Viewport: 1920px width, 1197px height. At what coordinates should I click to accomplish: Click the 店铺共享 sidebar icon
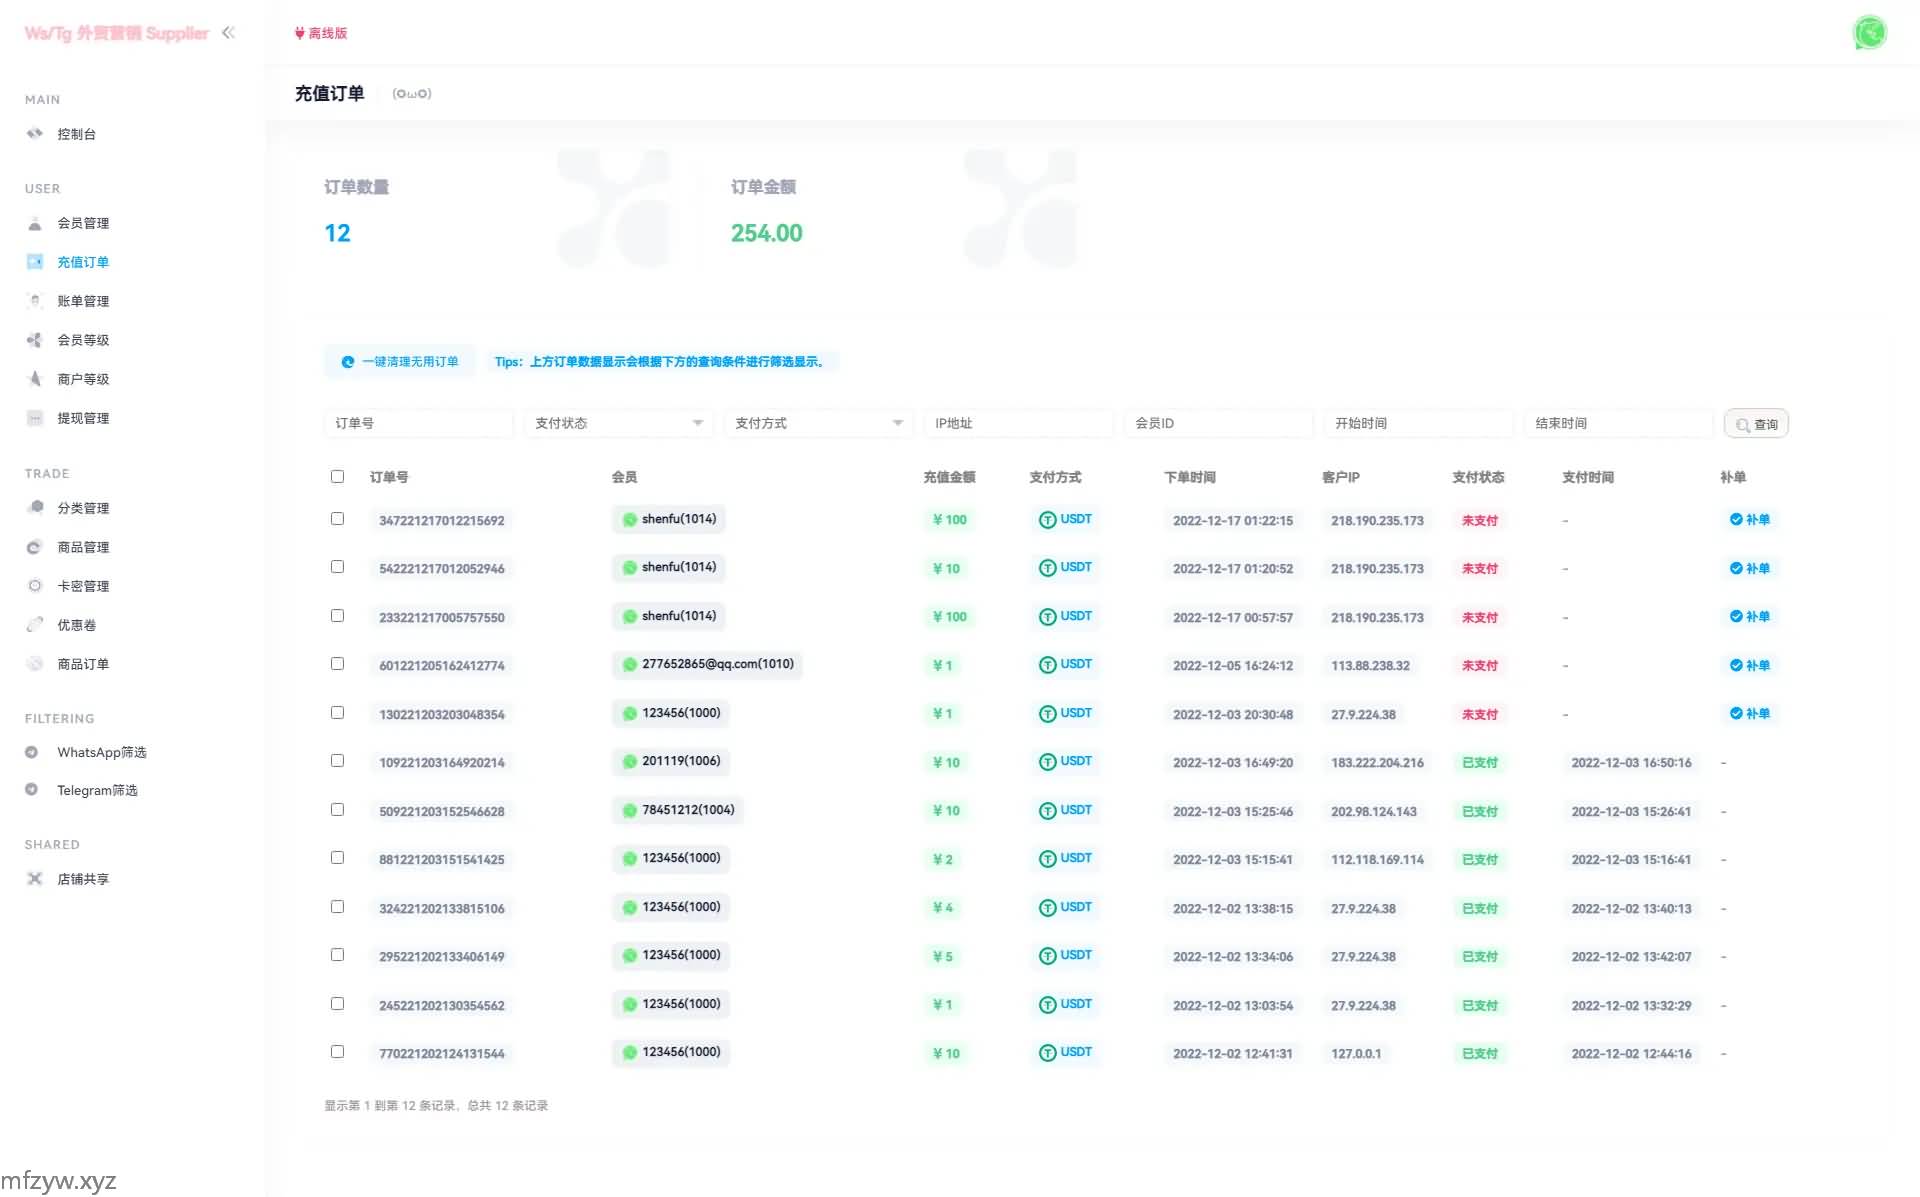click(35, 879)
